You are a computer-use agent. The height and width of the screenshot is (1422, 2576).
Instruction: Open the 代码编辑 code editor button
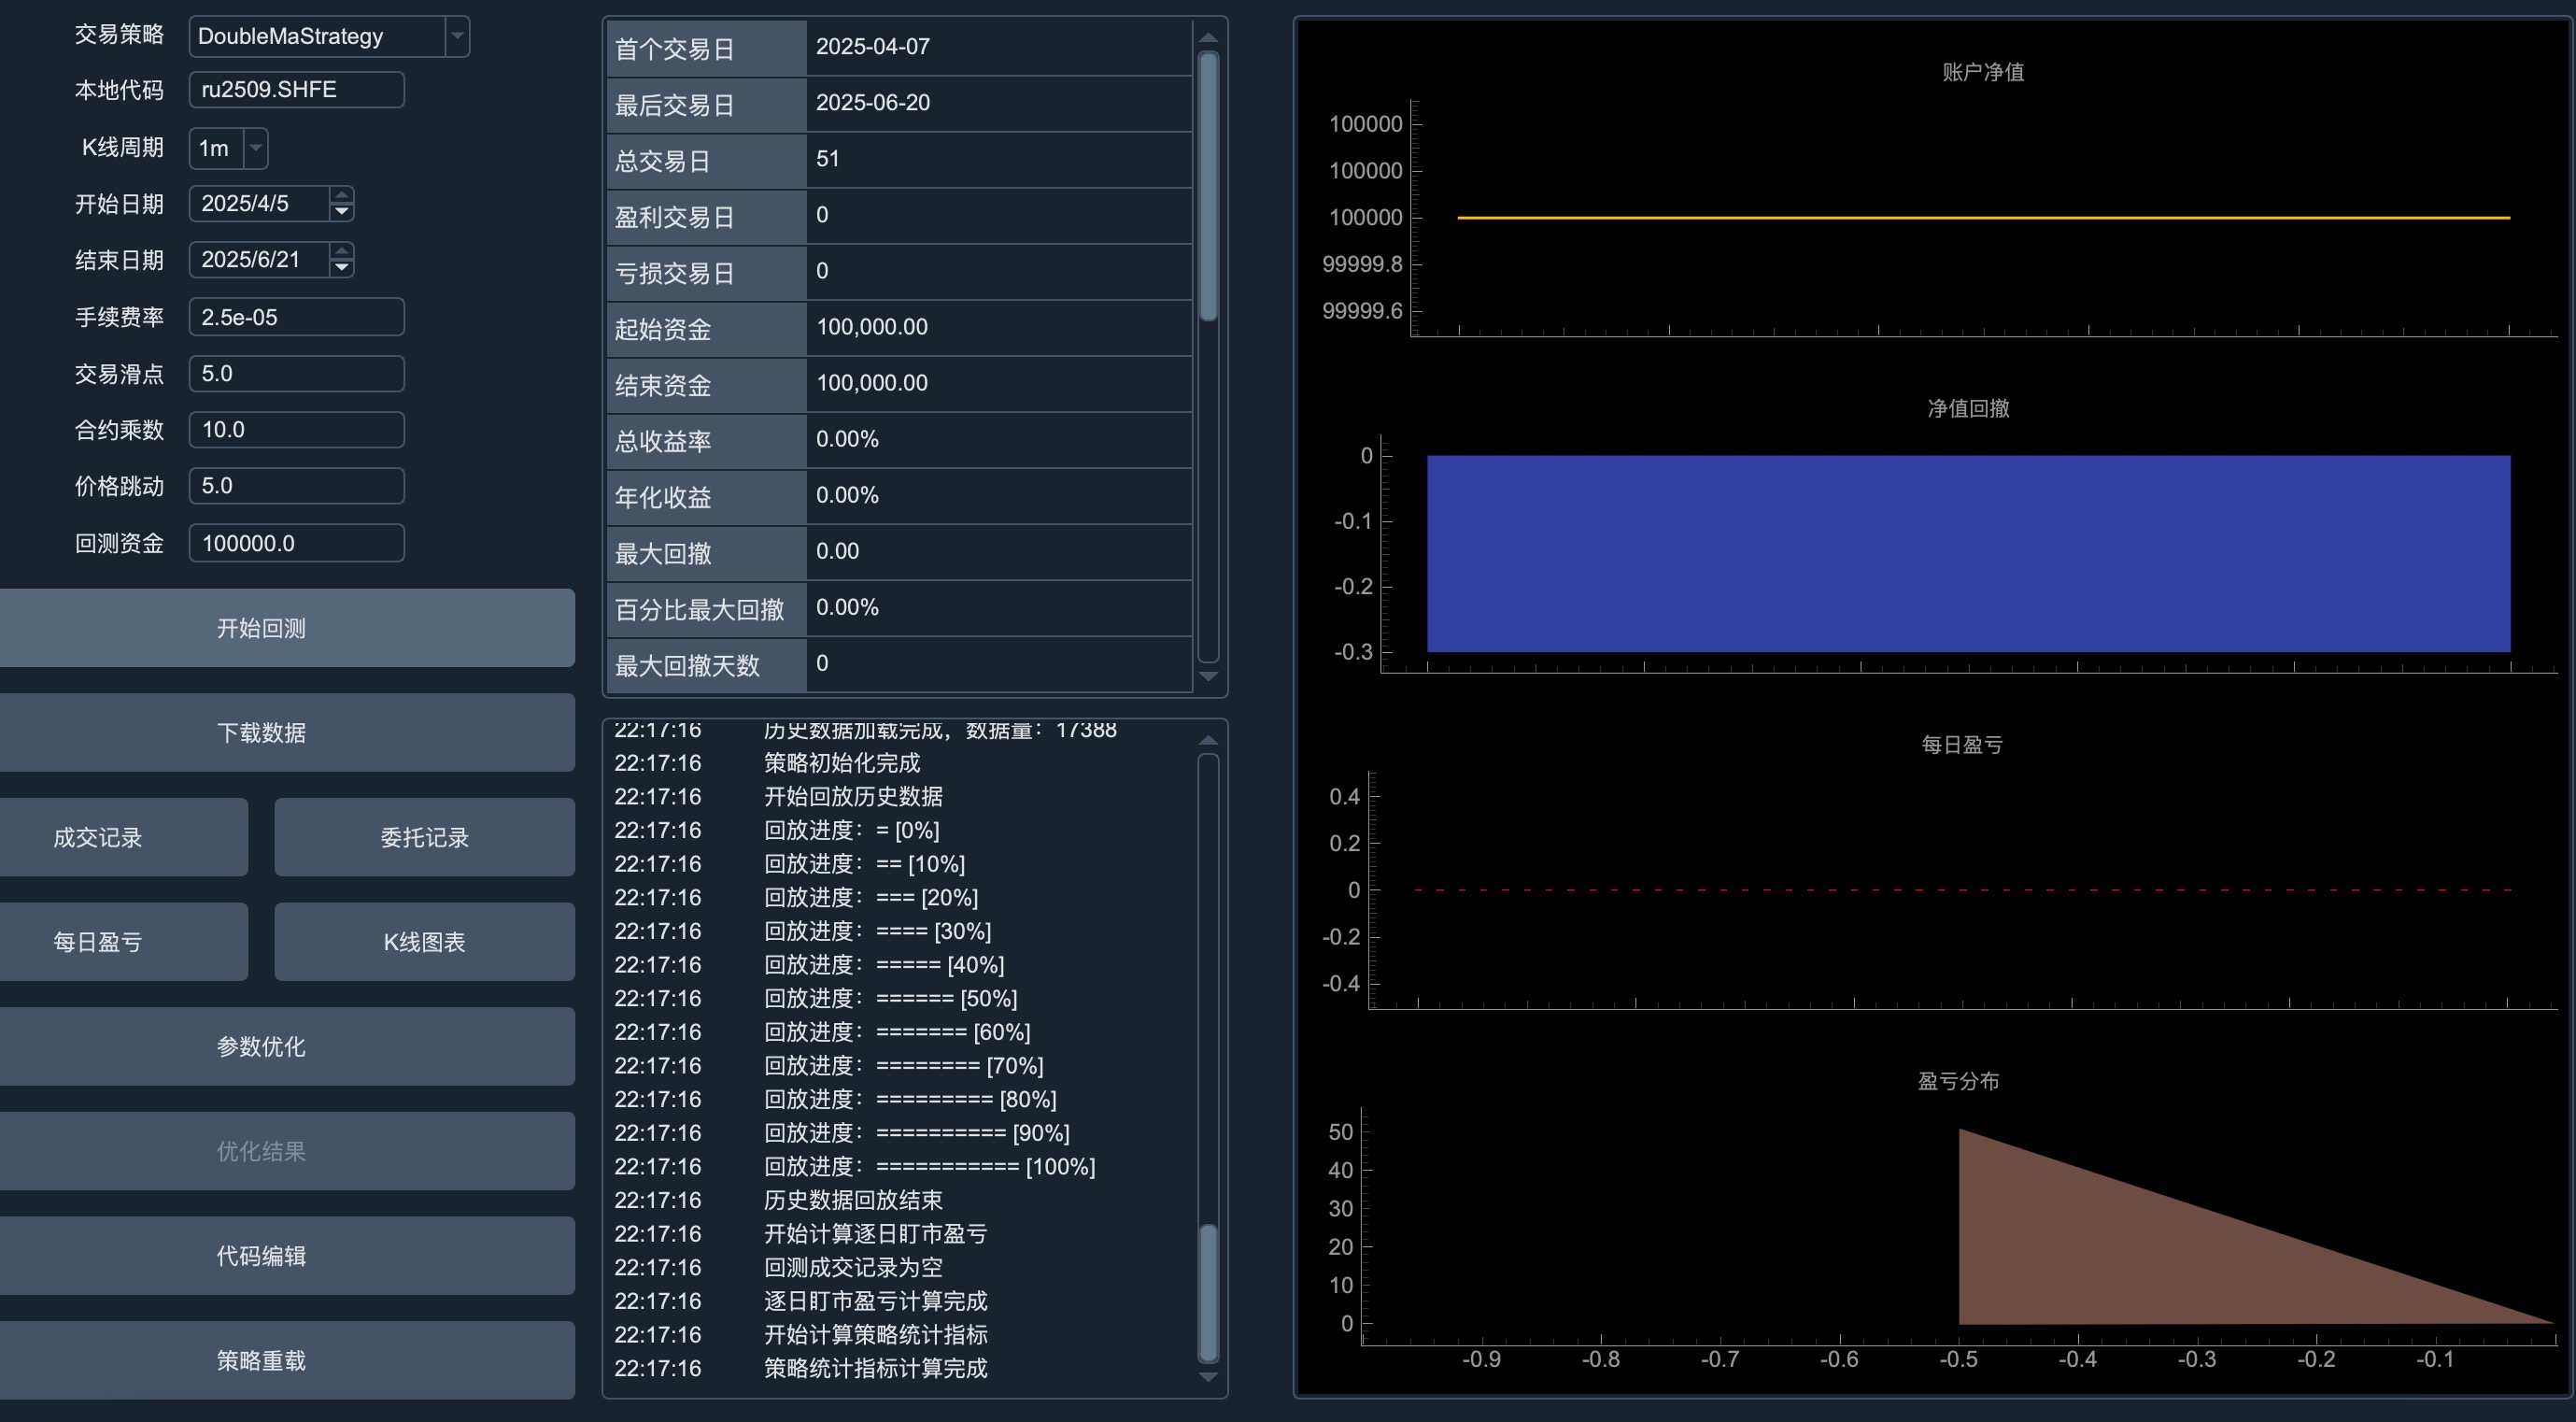[x=286, y=1256]
